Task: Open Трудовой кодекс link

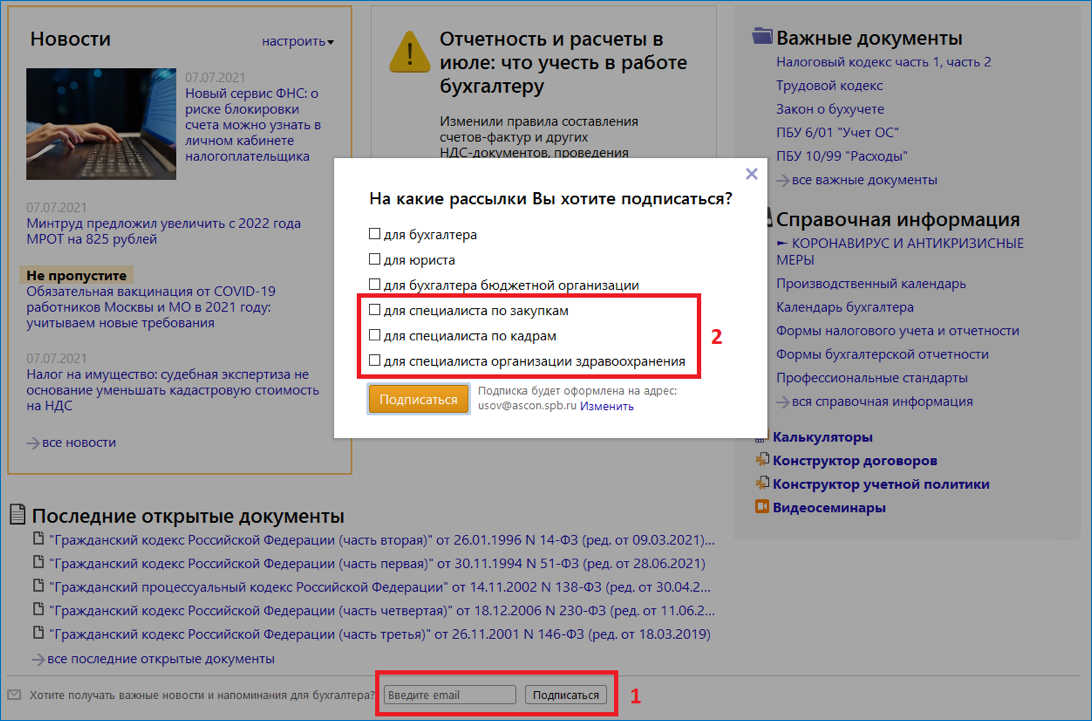Action: pyautogui.click(x=829, y=86)
